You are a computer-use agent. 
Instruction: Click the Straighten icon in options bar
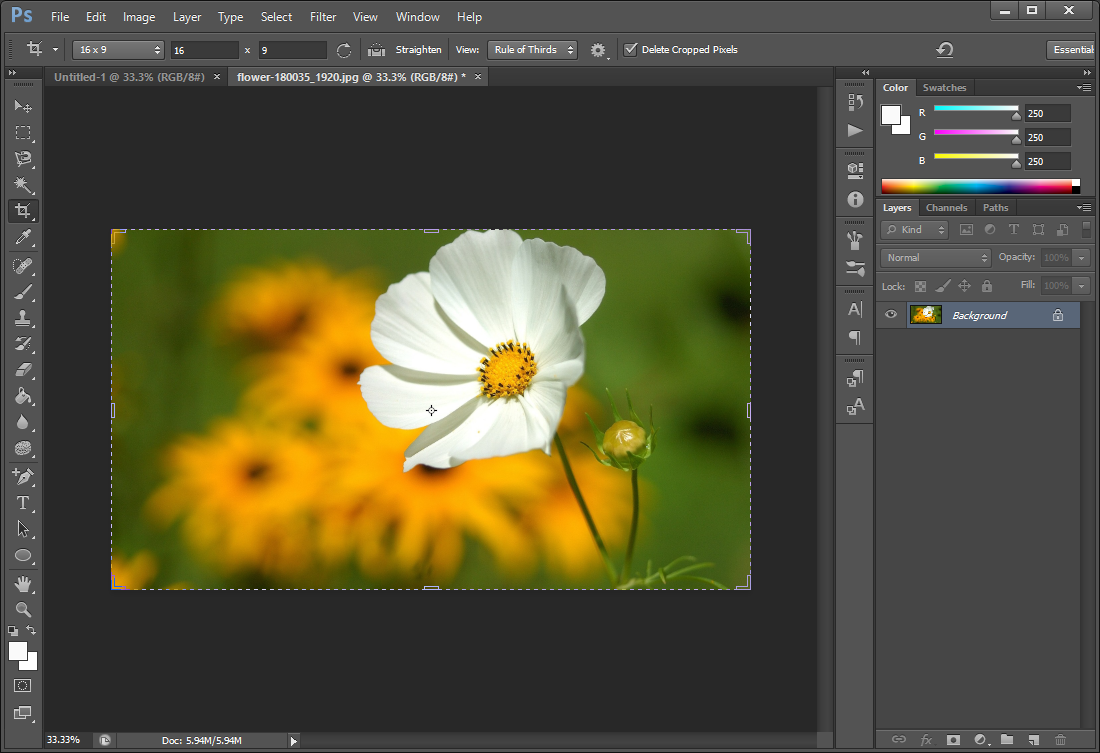(377, 49)
